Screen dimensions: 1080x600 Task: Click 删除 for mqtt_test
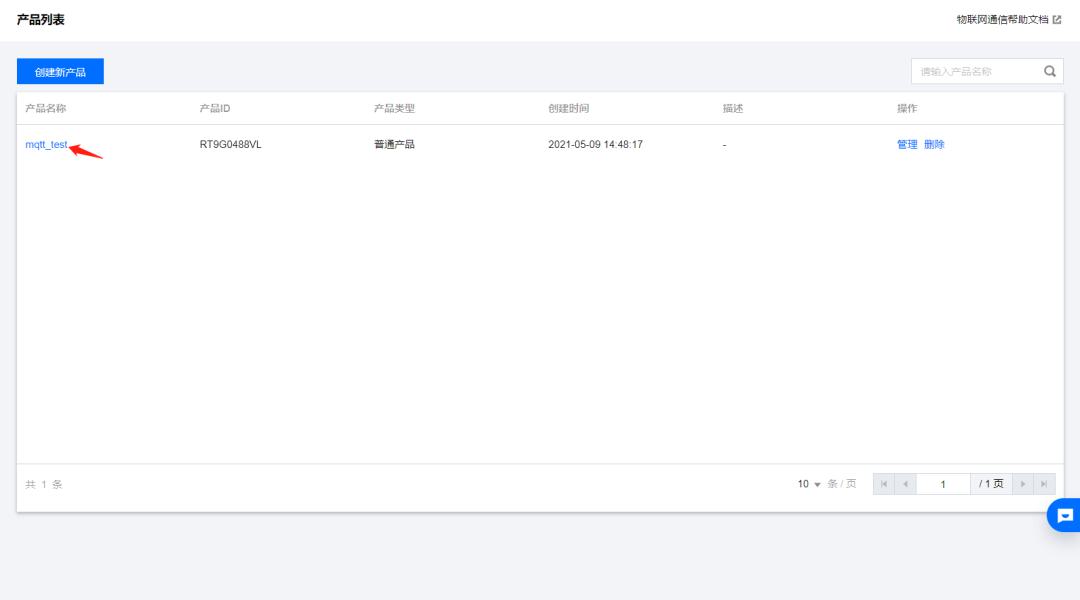pyautogui.click(x=934, y=145)
